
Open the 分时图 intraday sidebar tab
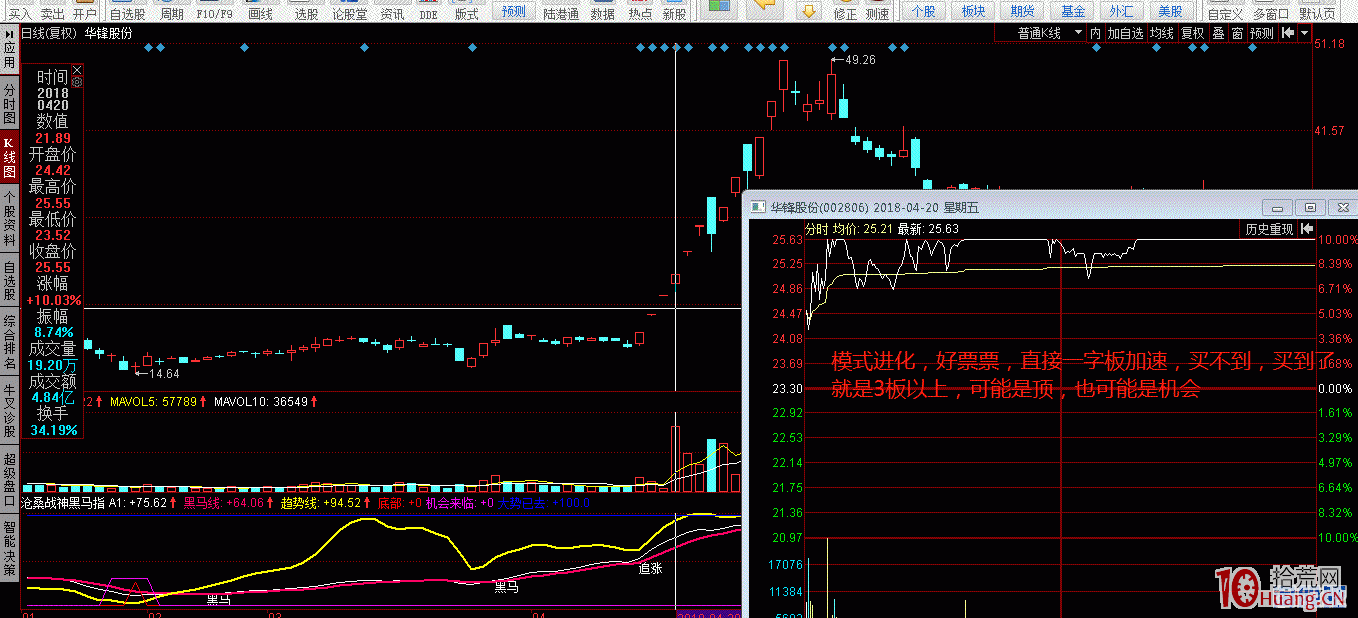[9, 103]
